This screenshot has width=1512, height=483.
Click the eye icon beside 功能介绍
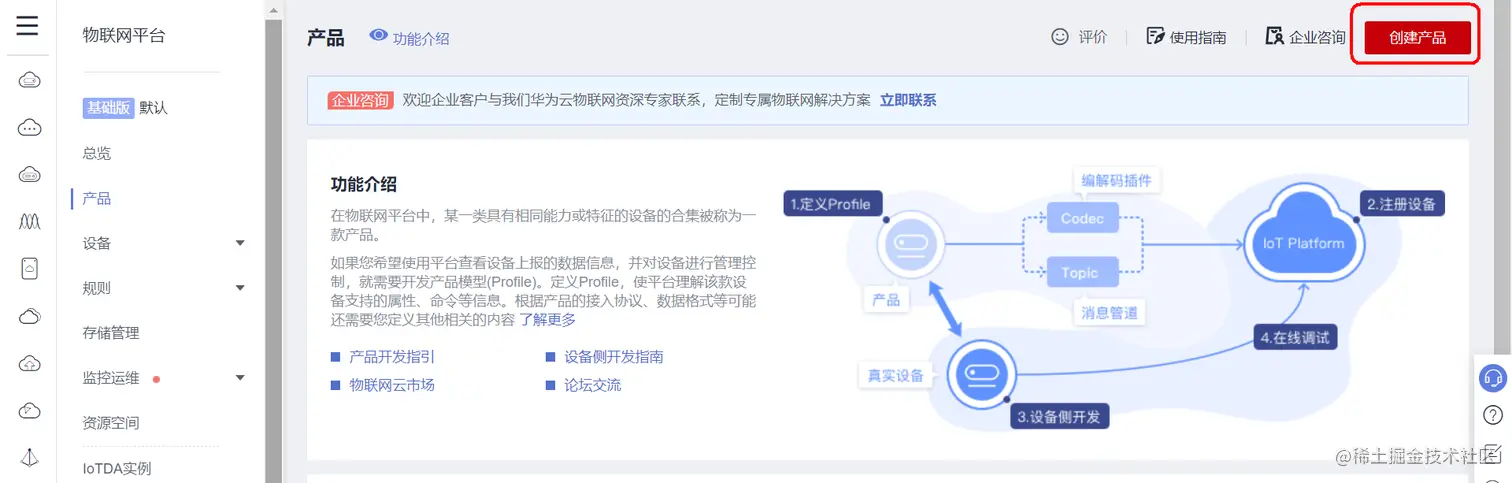(378, 36)
